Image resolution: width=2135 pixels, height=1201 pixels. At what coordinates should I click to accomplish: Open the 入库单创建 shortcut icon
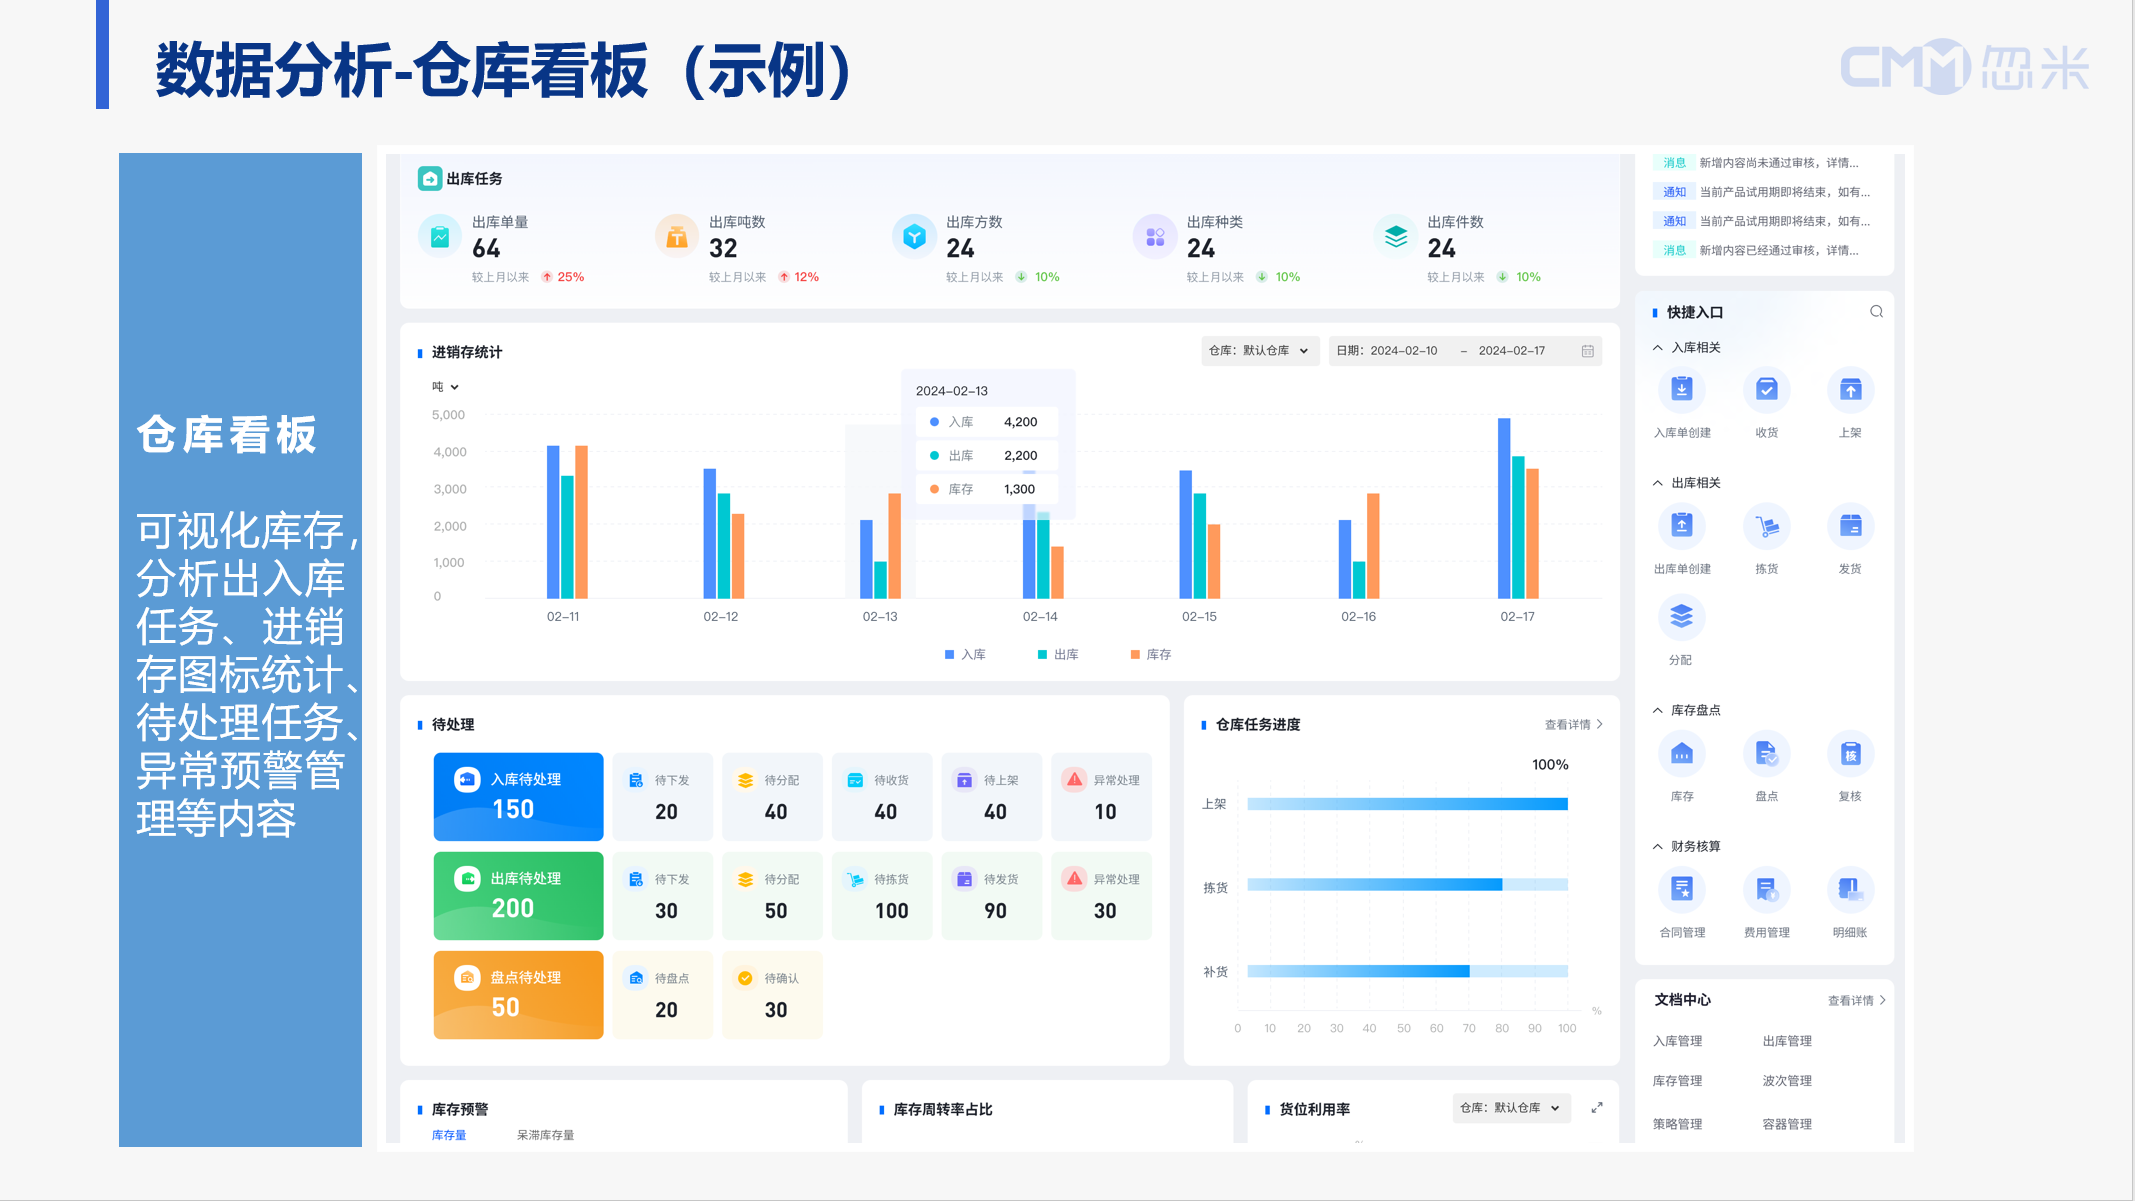1681,390
